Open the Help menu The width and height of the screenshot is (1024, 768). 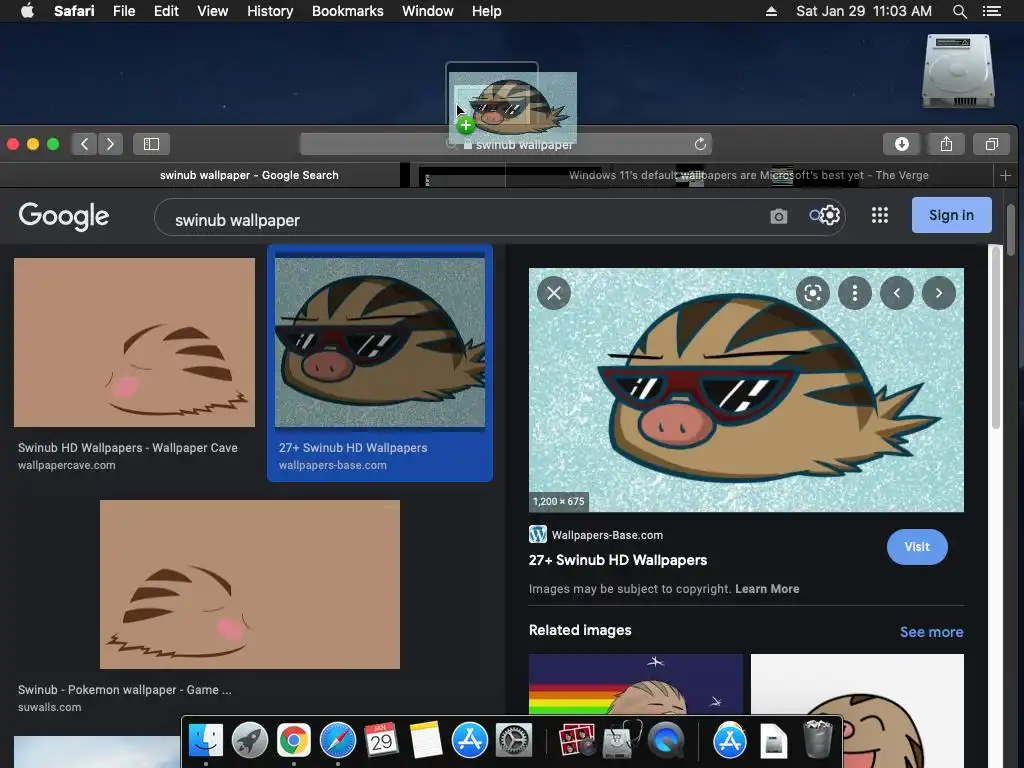click(487, 11)
